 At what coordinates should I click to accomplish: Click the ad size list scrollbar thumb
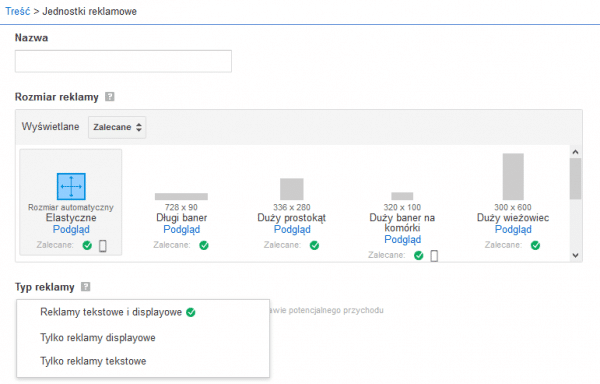click(575, 179)
